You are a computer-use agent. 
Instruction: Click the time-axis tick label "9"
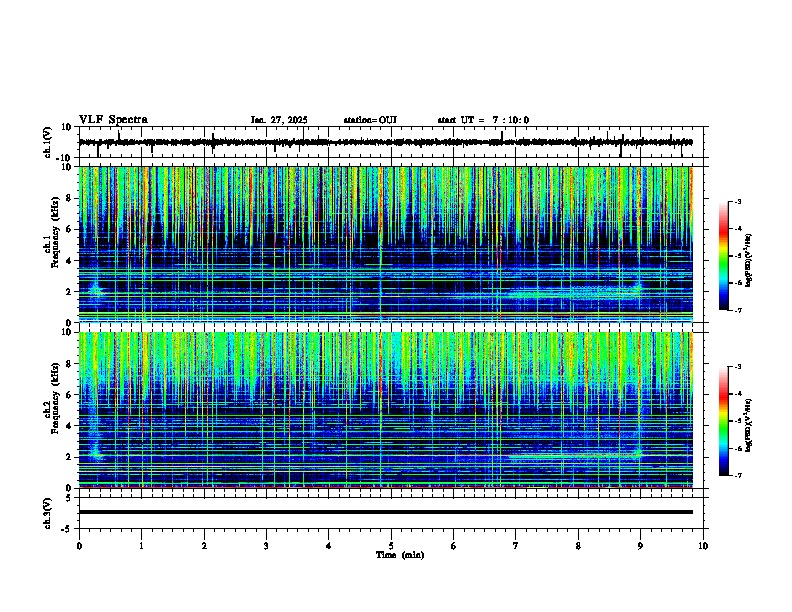[x=640, y=546]
